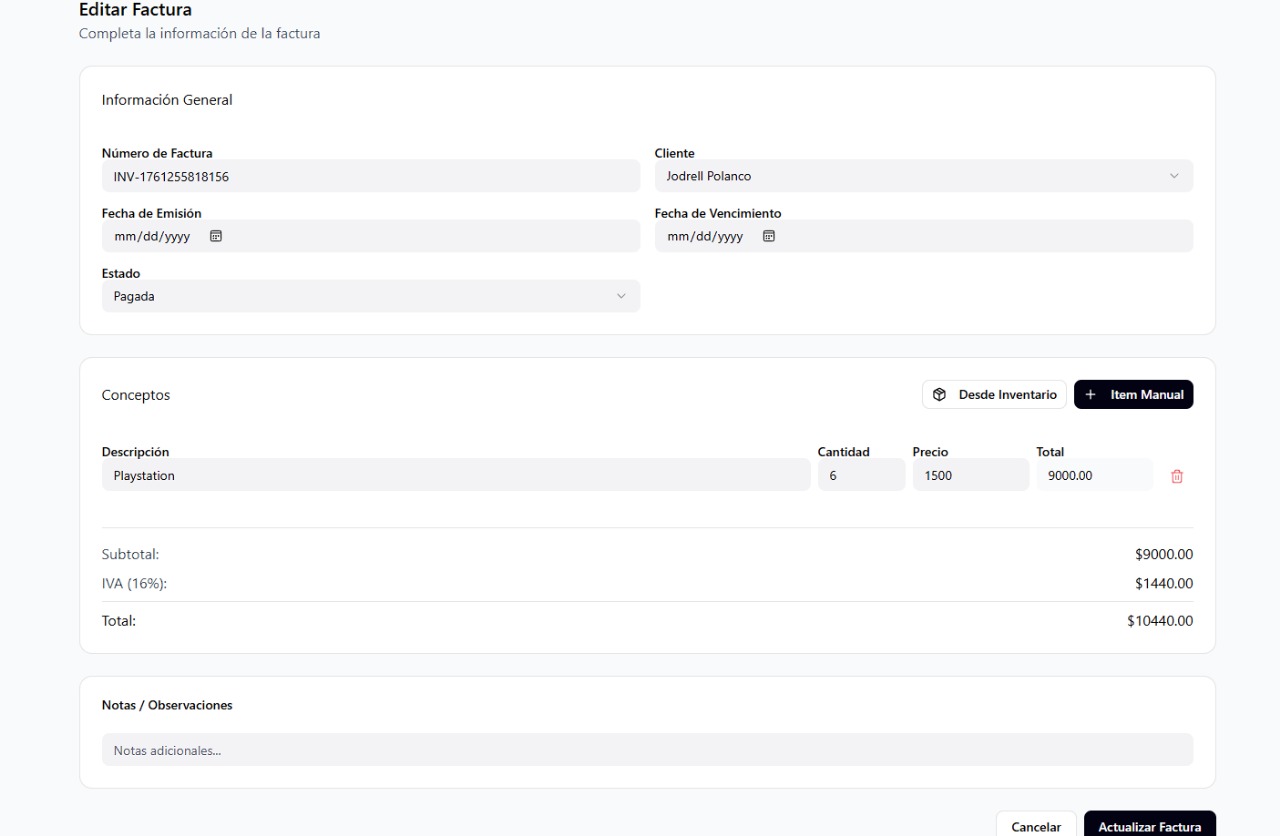Click the Total field showing 9000.00

pos(1093,475)
